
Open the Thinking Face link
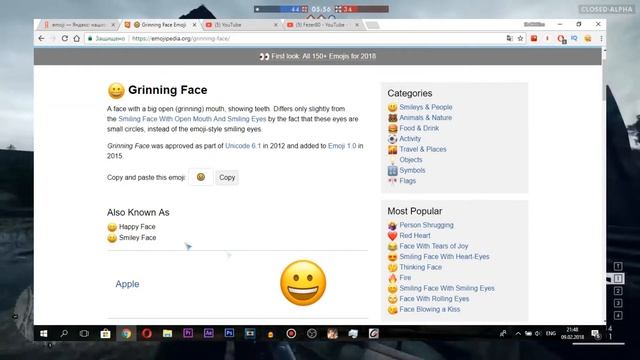420,267
